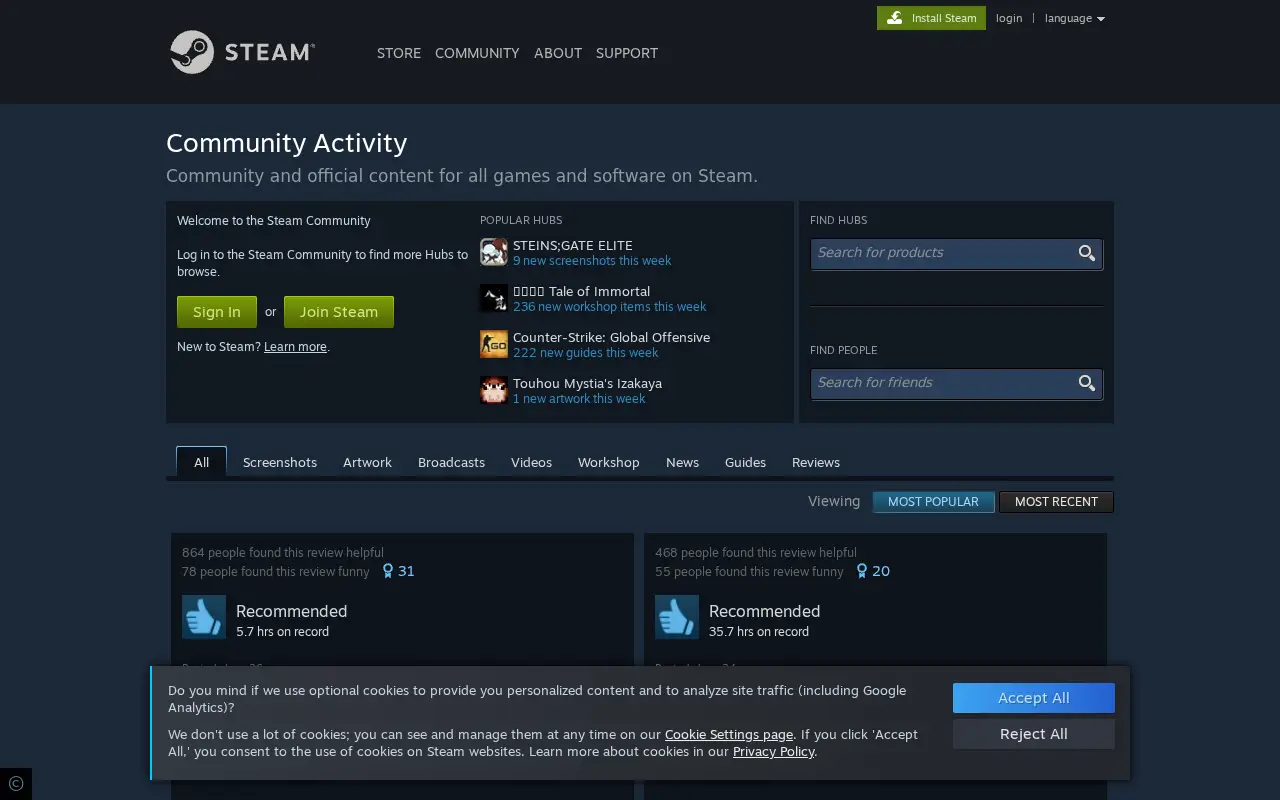1280x800 pixels.
Task: Open the COMMUNITY menu
Action: coord(477,53)
